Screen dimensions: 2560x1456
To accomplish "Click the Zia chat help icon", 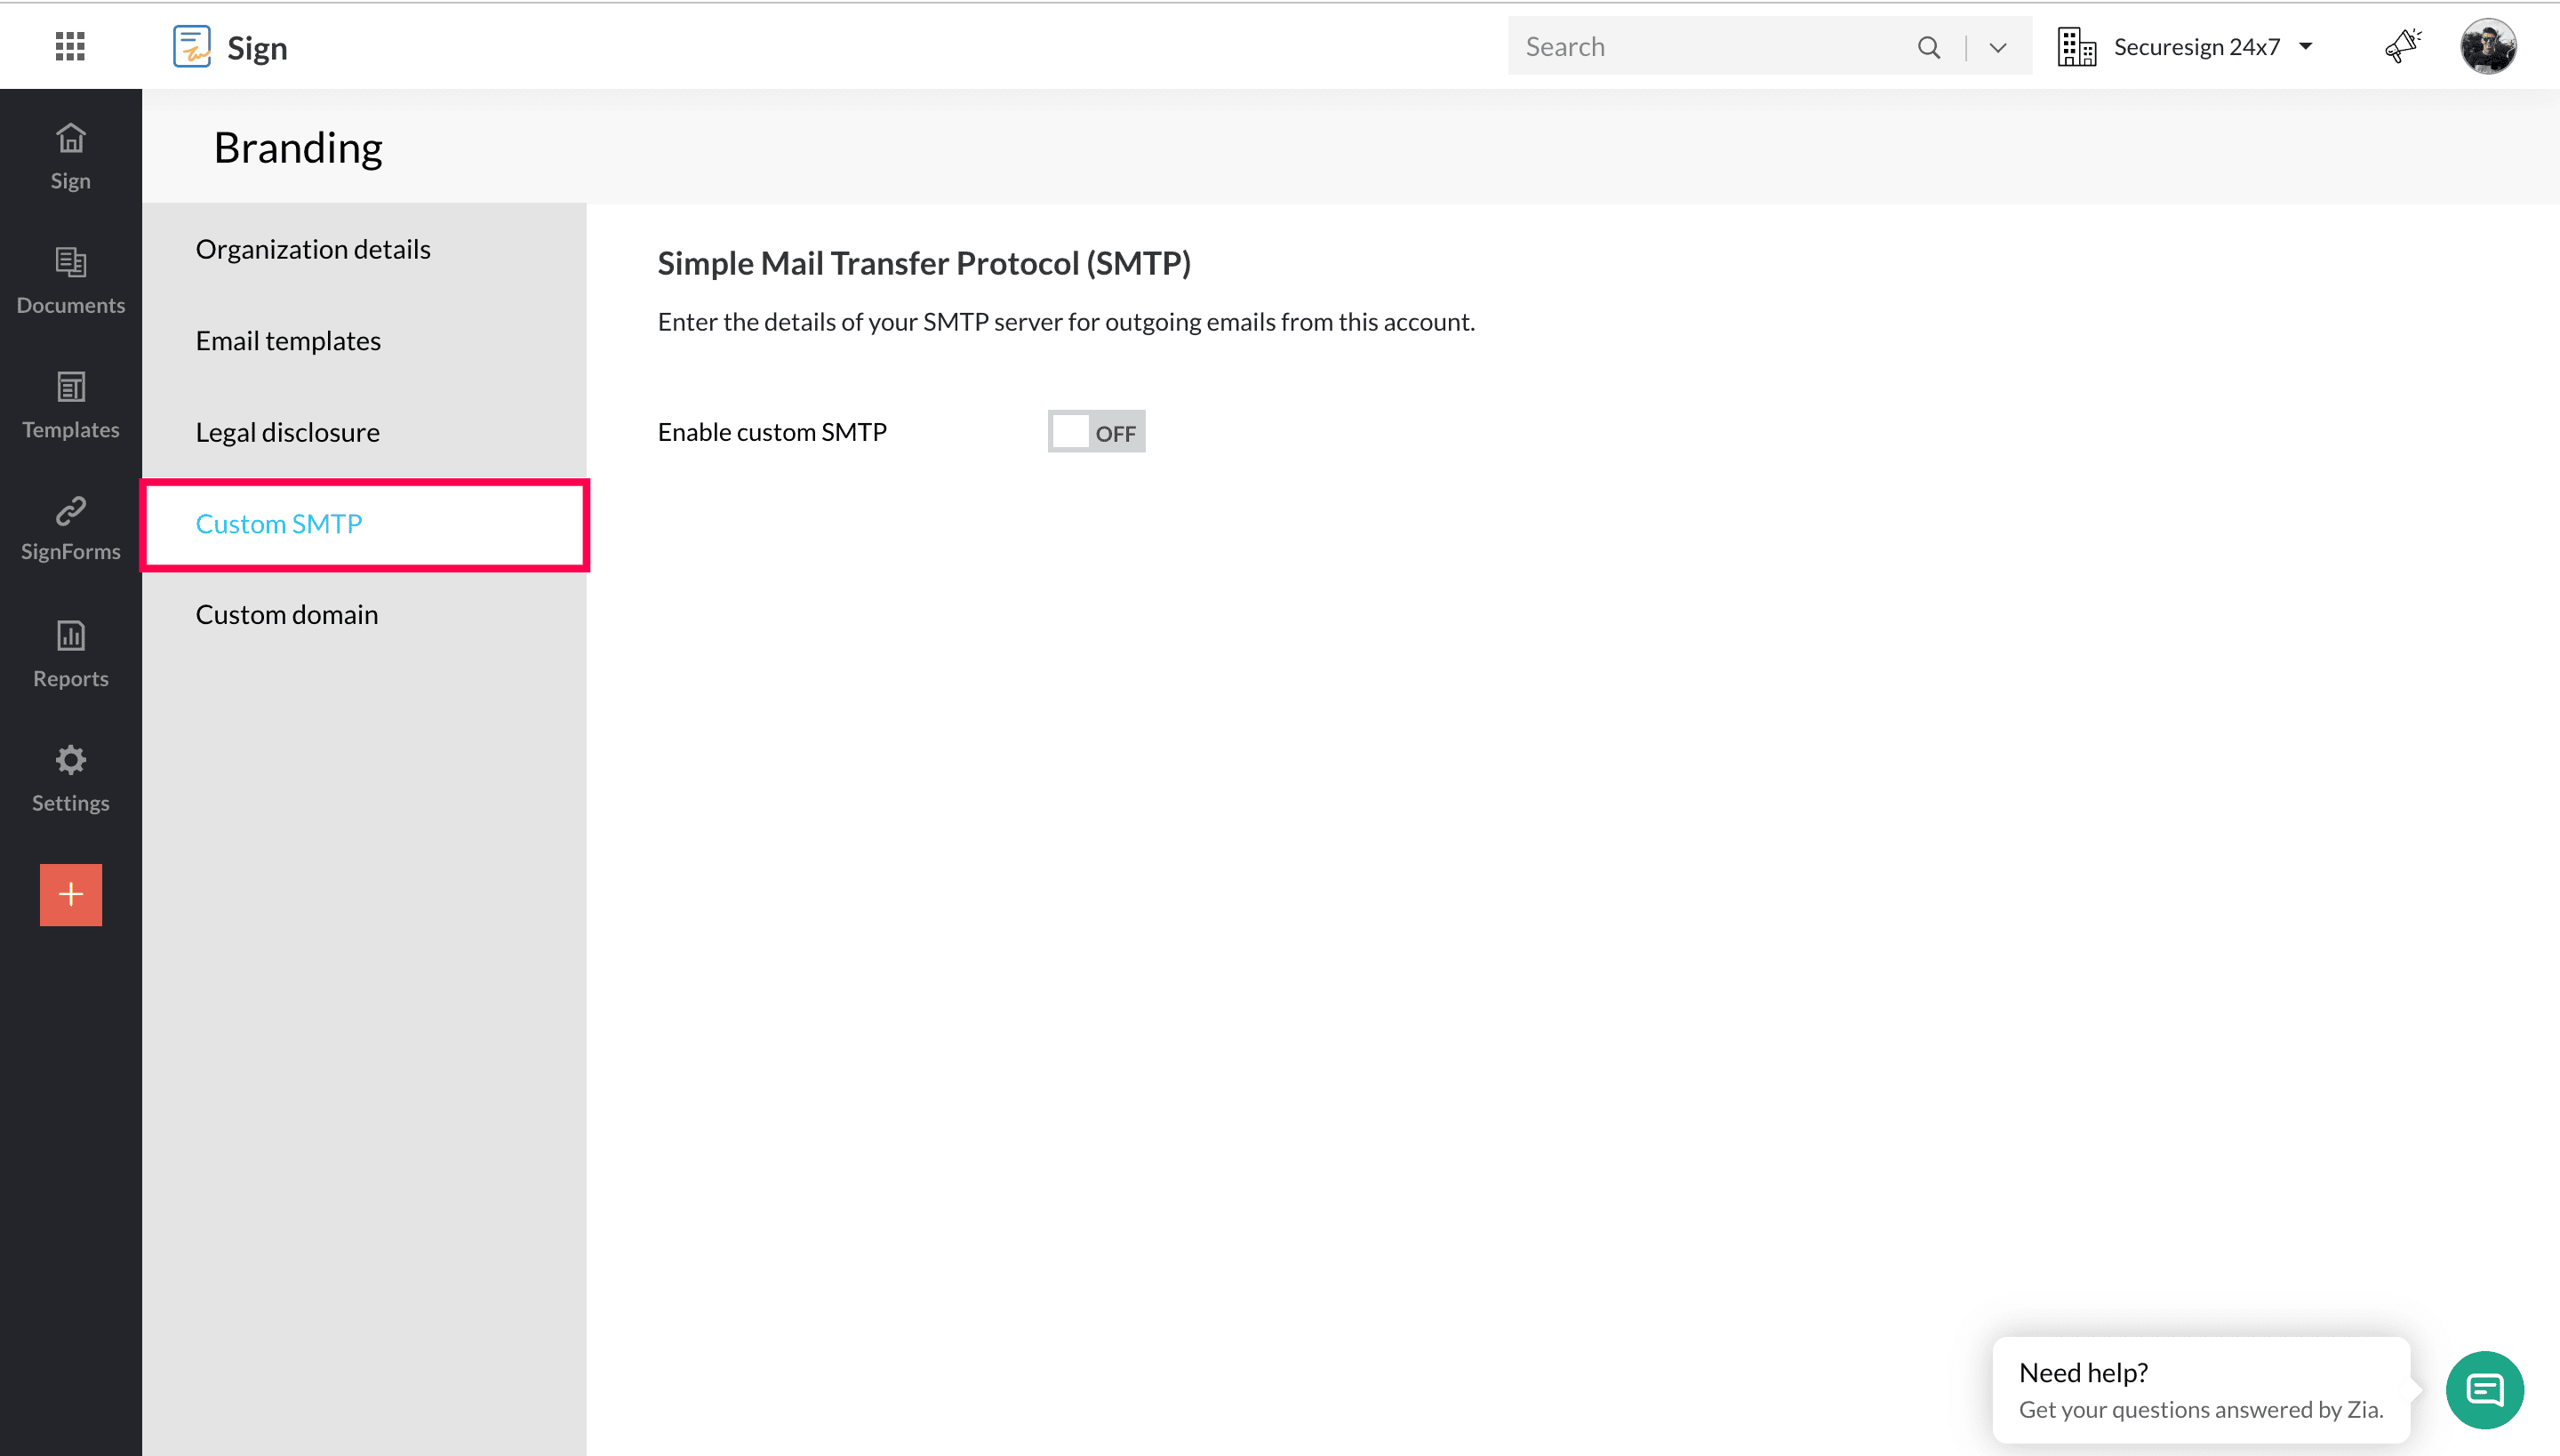I will click(2484, 1389).
